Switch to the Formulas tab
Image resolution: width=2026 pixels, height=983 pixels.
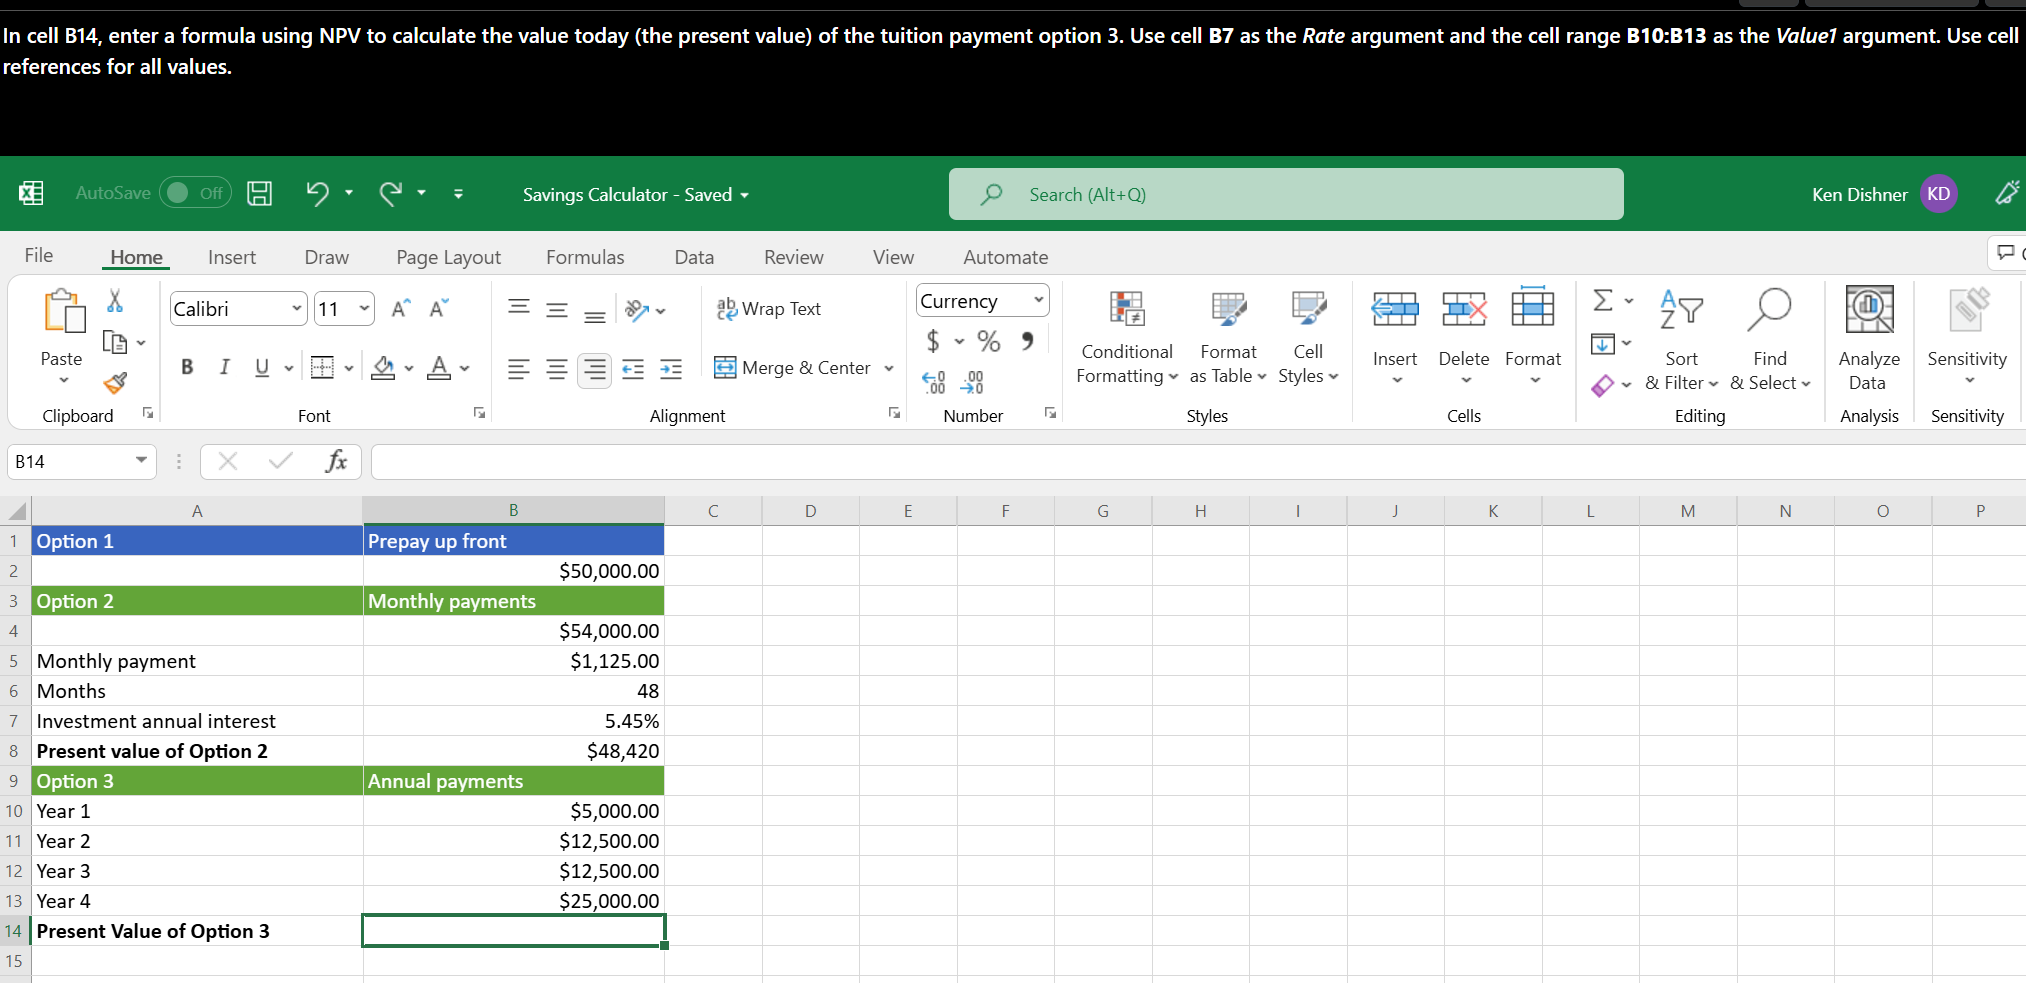point(585,257)
